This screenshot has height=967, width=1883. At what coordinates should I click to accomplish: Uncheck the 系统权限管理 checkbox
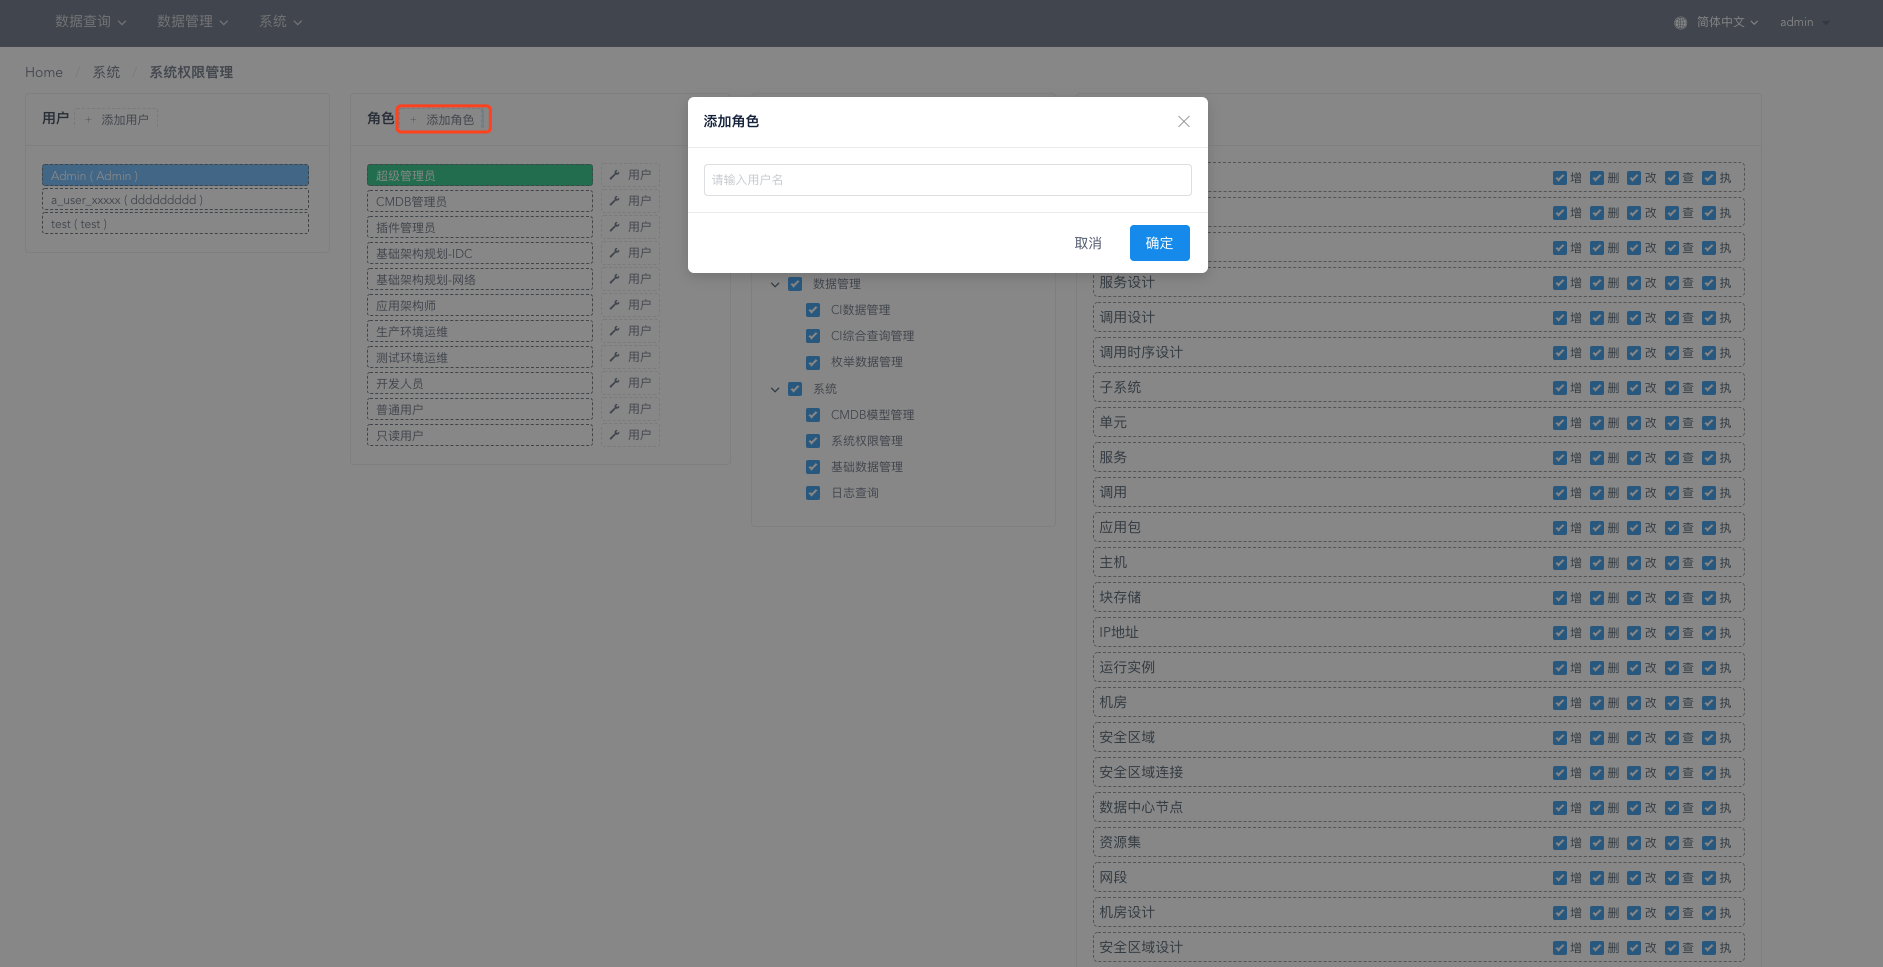pyautogui.click(x=813, y=441)
